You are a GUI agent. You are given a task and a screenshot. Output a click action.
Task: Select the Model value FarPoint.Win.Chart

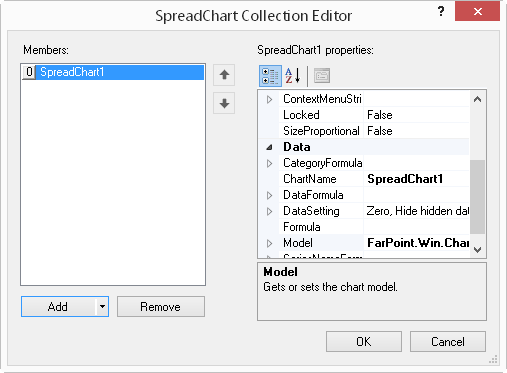pos(416,243)
